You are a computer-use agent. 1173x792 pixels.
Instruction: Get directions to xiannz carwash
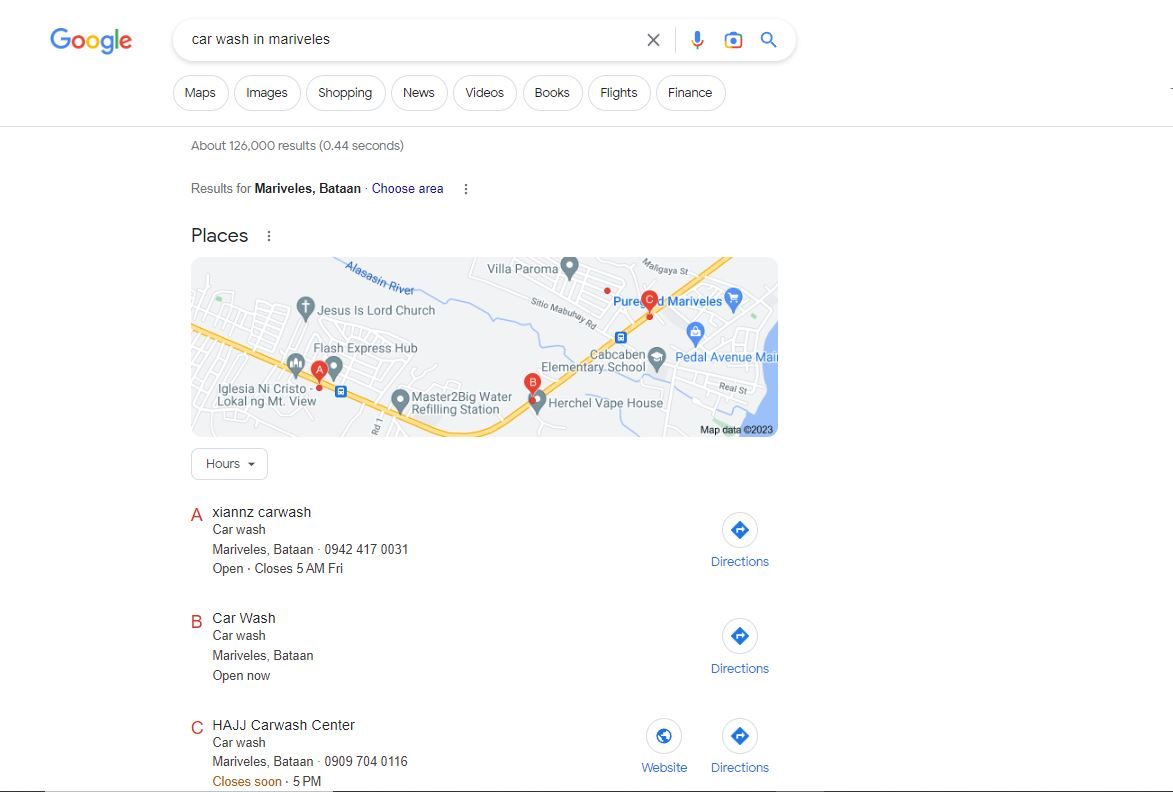click(739, 530)
